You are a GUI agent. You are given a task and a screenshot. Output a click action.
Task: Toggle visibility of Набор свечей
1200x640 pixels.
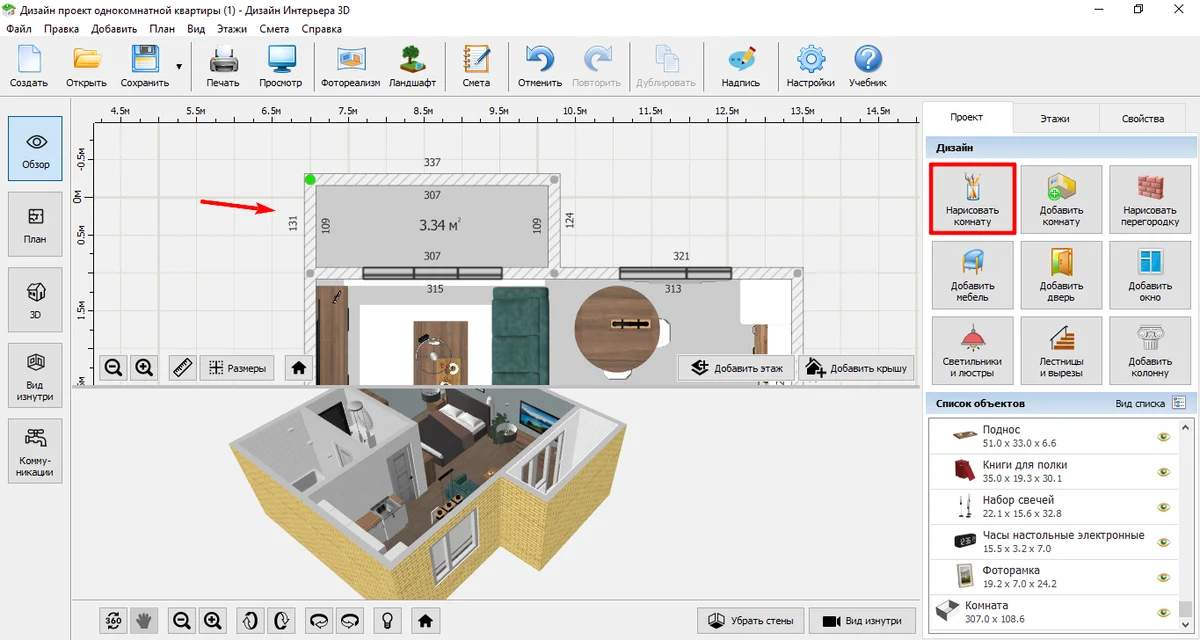pos(1163,507)
